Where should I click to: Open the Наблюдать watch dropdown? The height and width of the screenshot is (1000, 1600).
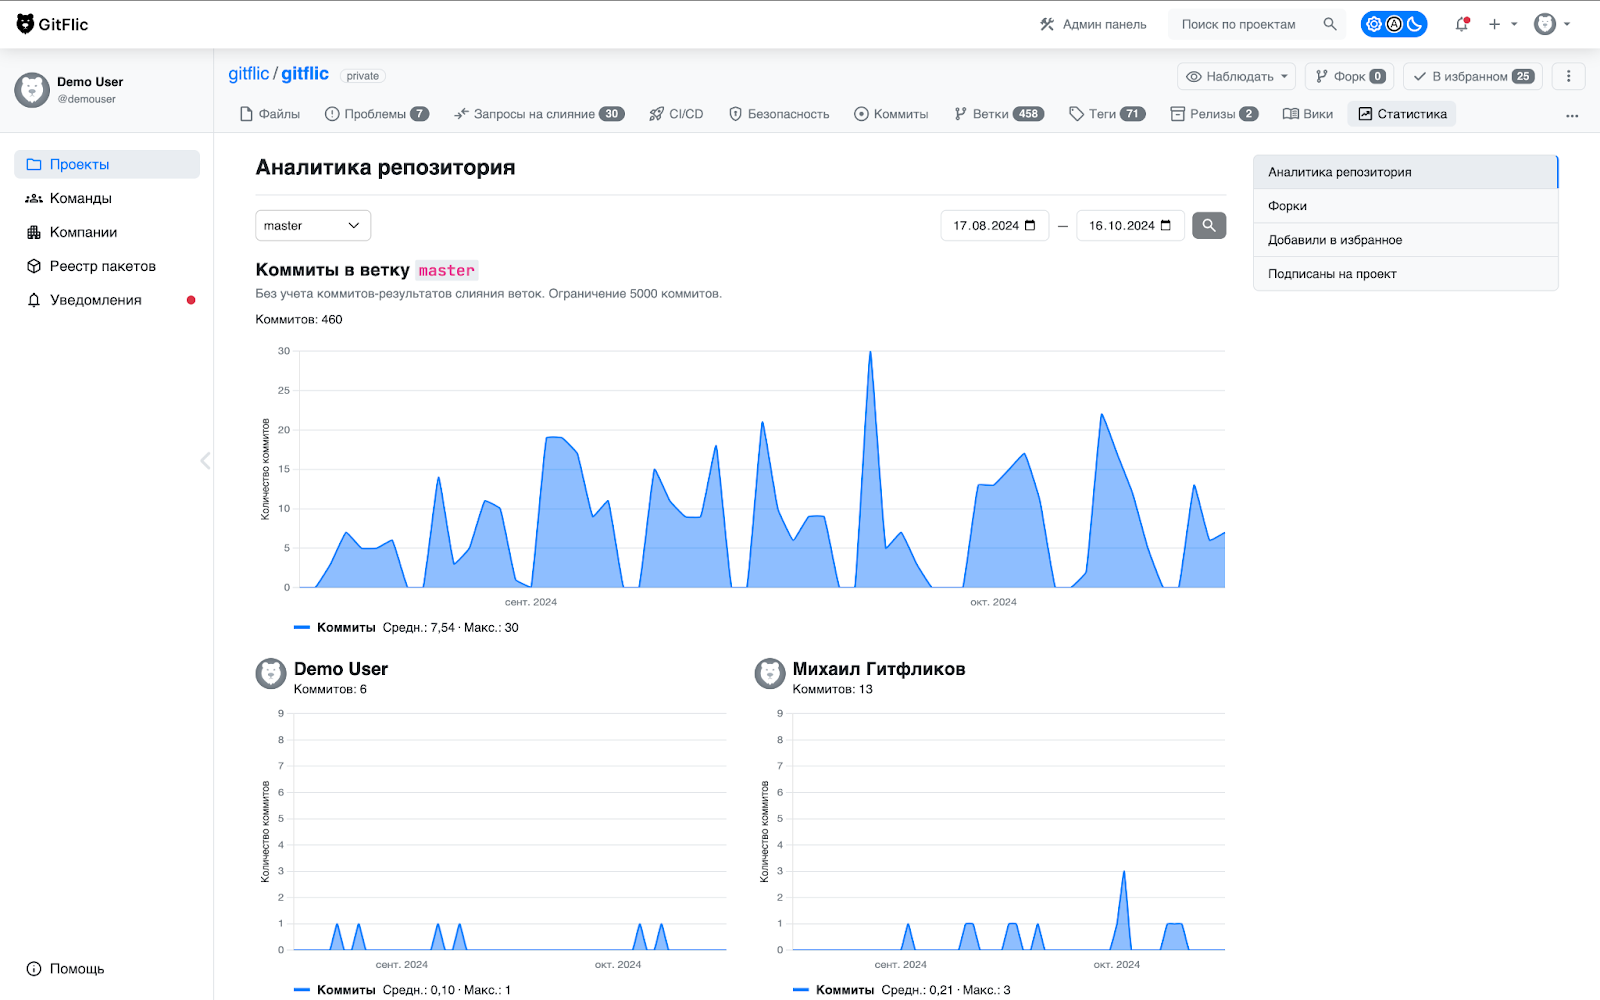point(1236,76)
